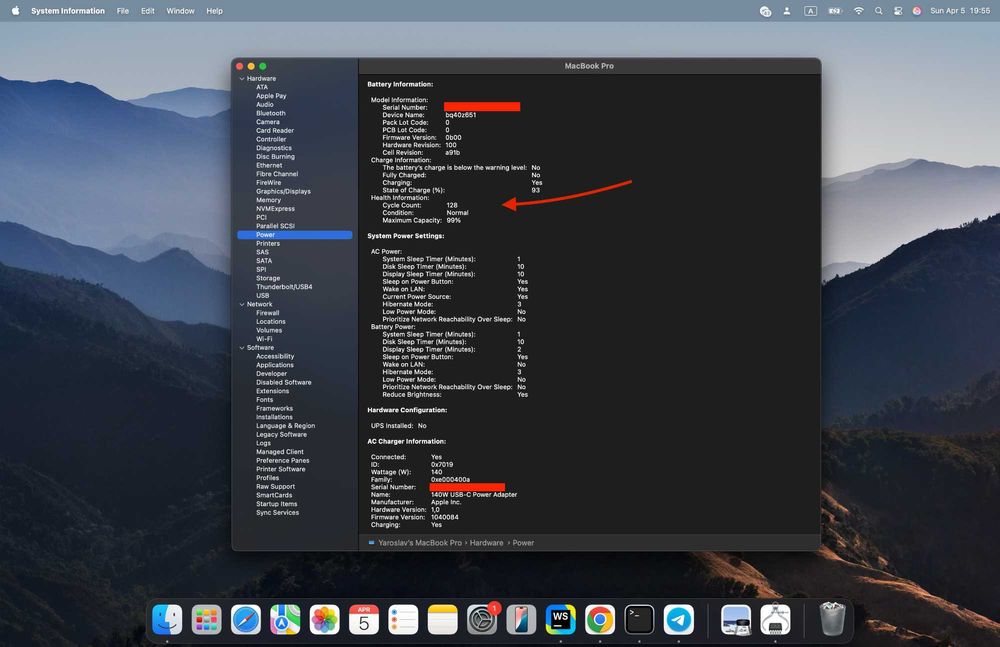Open the Help menu

214,11
